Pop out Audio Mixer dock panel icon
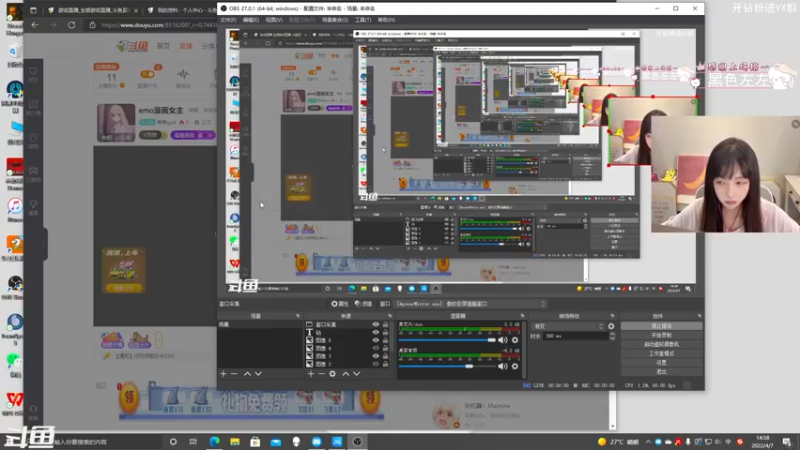The height and width of the screenshot is (450, 800). click(x=522, y=316)
